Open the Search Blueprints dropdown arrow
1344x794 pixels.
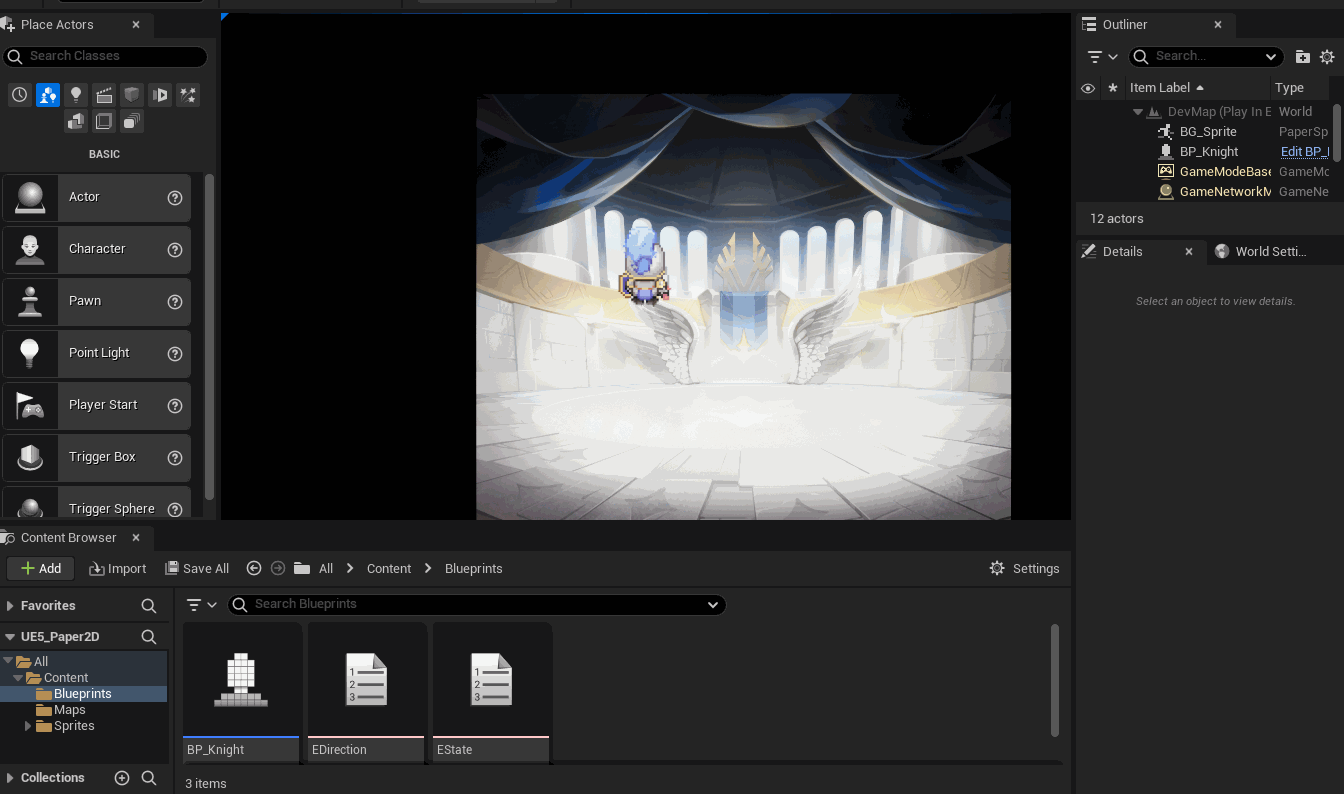[713, 604]
